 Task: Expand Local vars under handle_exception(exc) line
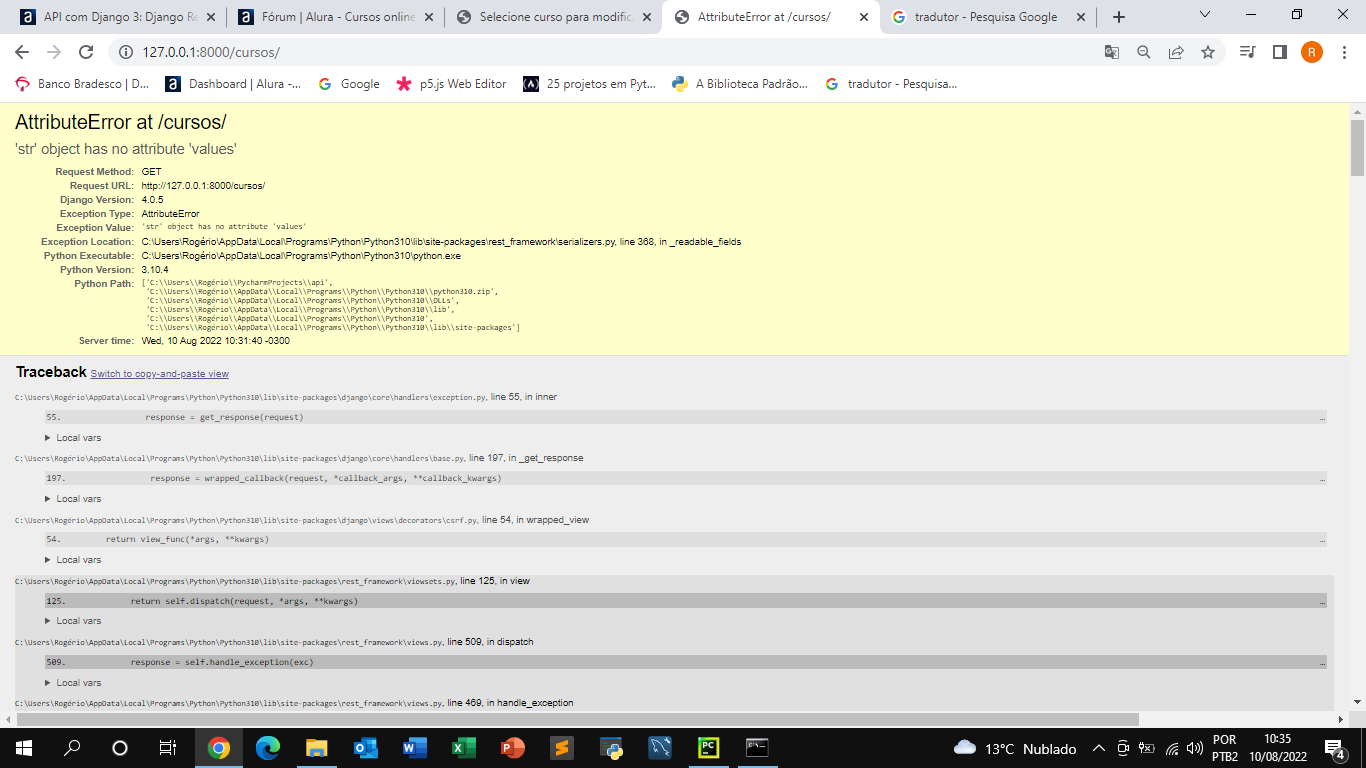point(73,683)
